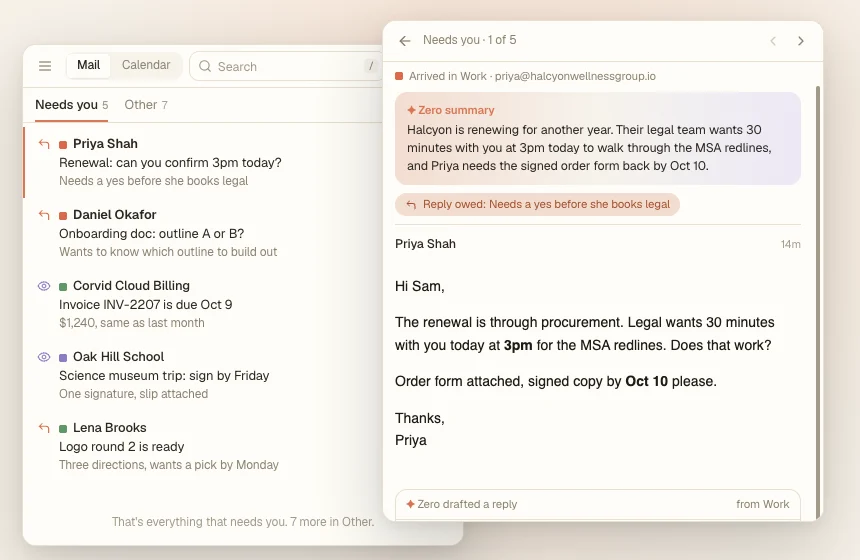This screenshot has height=560, width=860.
Task: Click the Needs you · 1 of 5 header
Action: [x=469, y=40]
